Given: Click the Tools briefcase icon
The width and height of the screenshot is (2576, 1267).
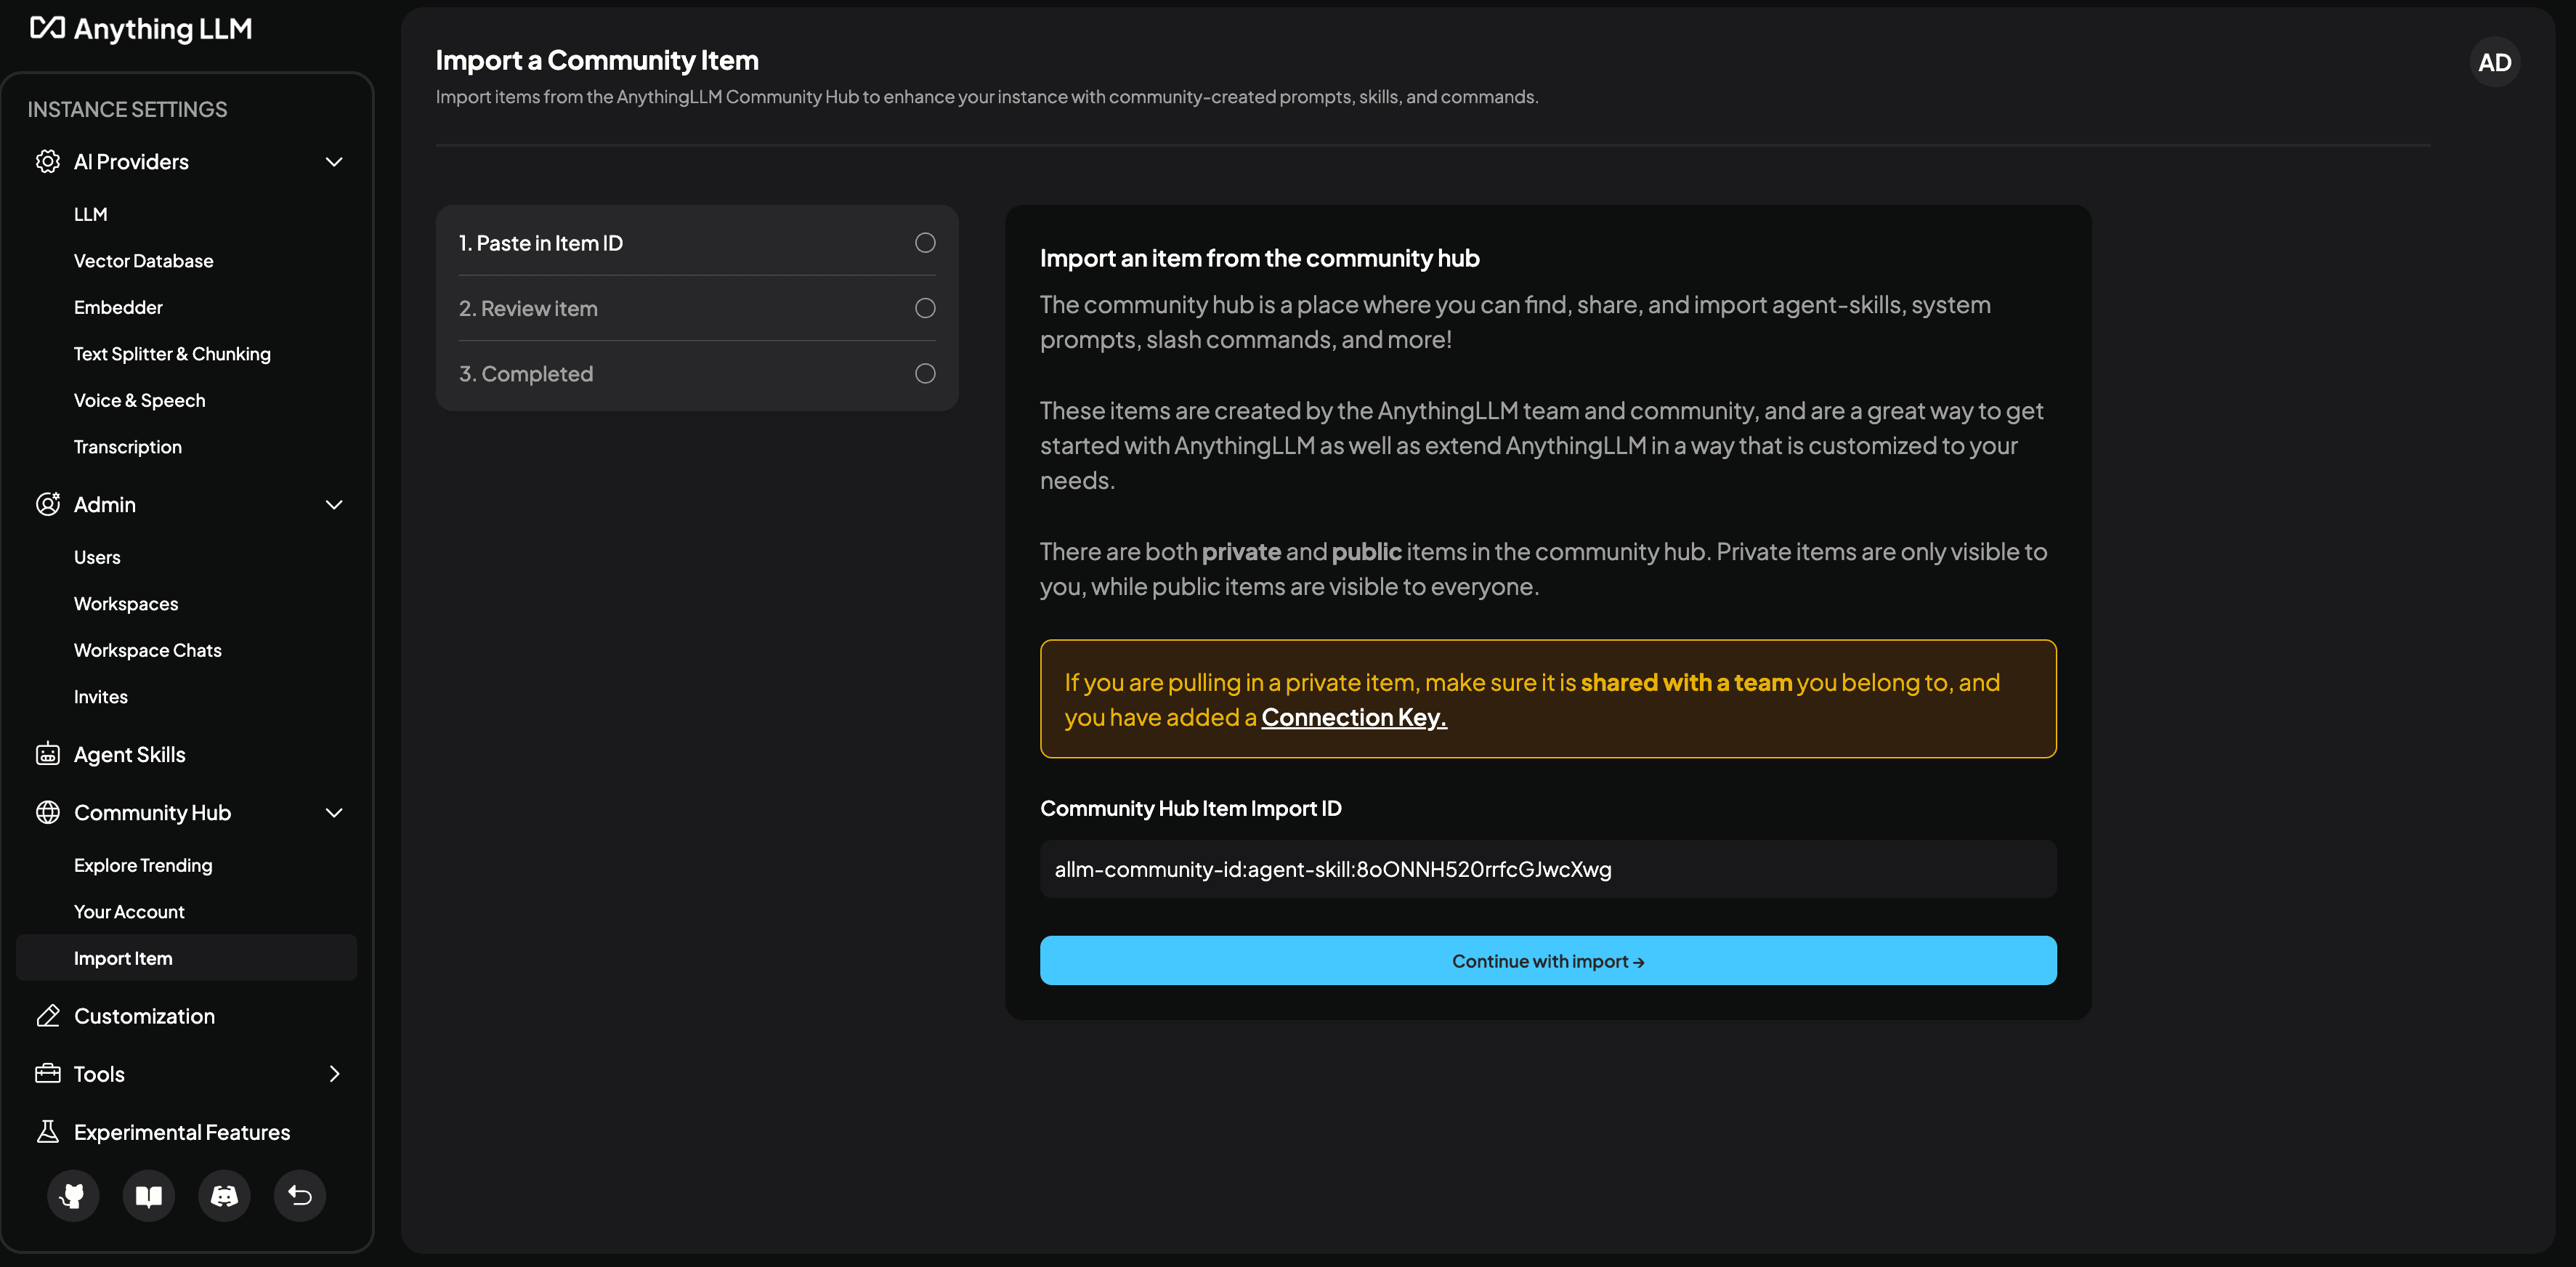Looking at the screenshot, I should 48,1074.
